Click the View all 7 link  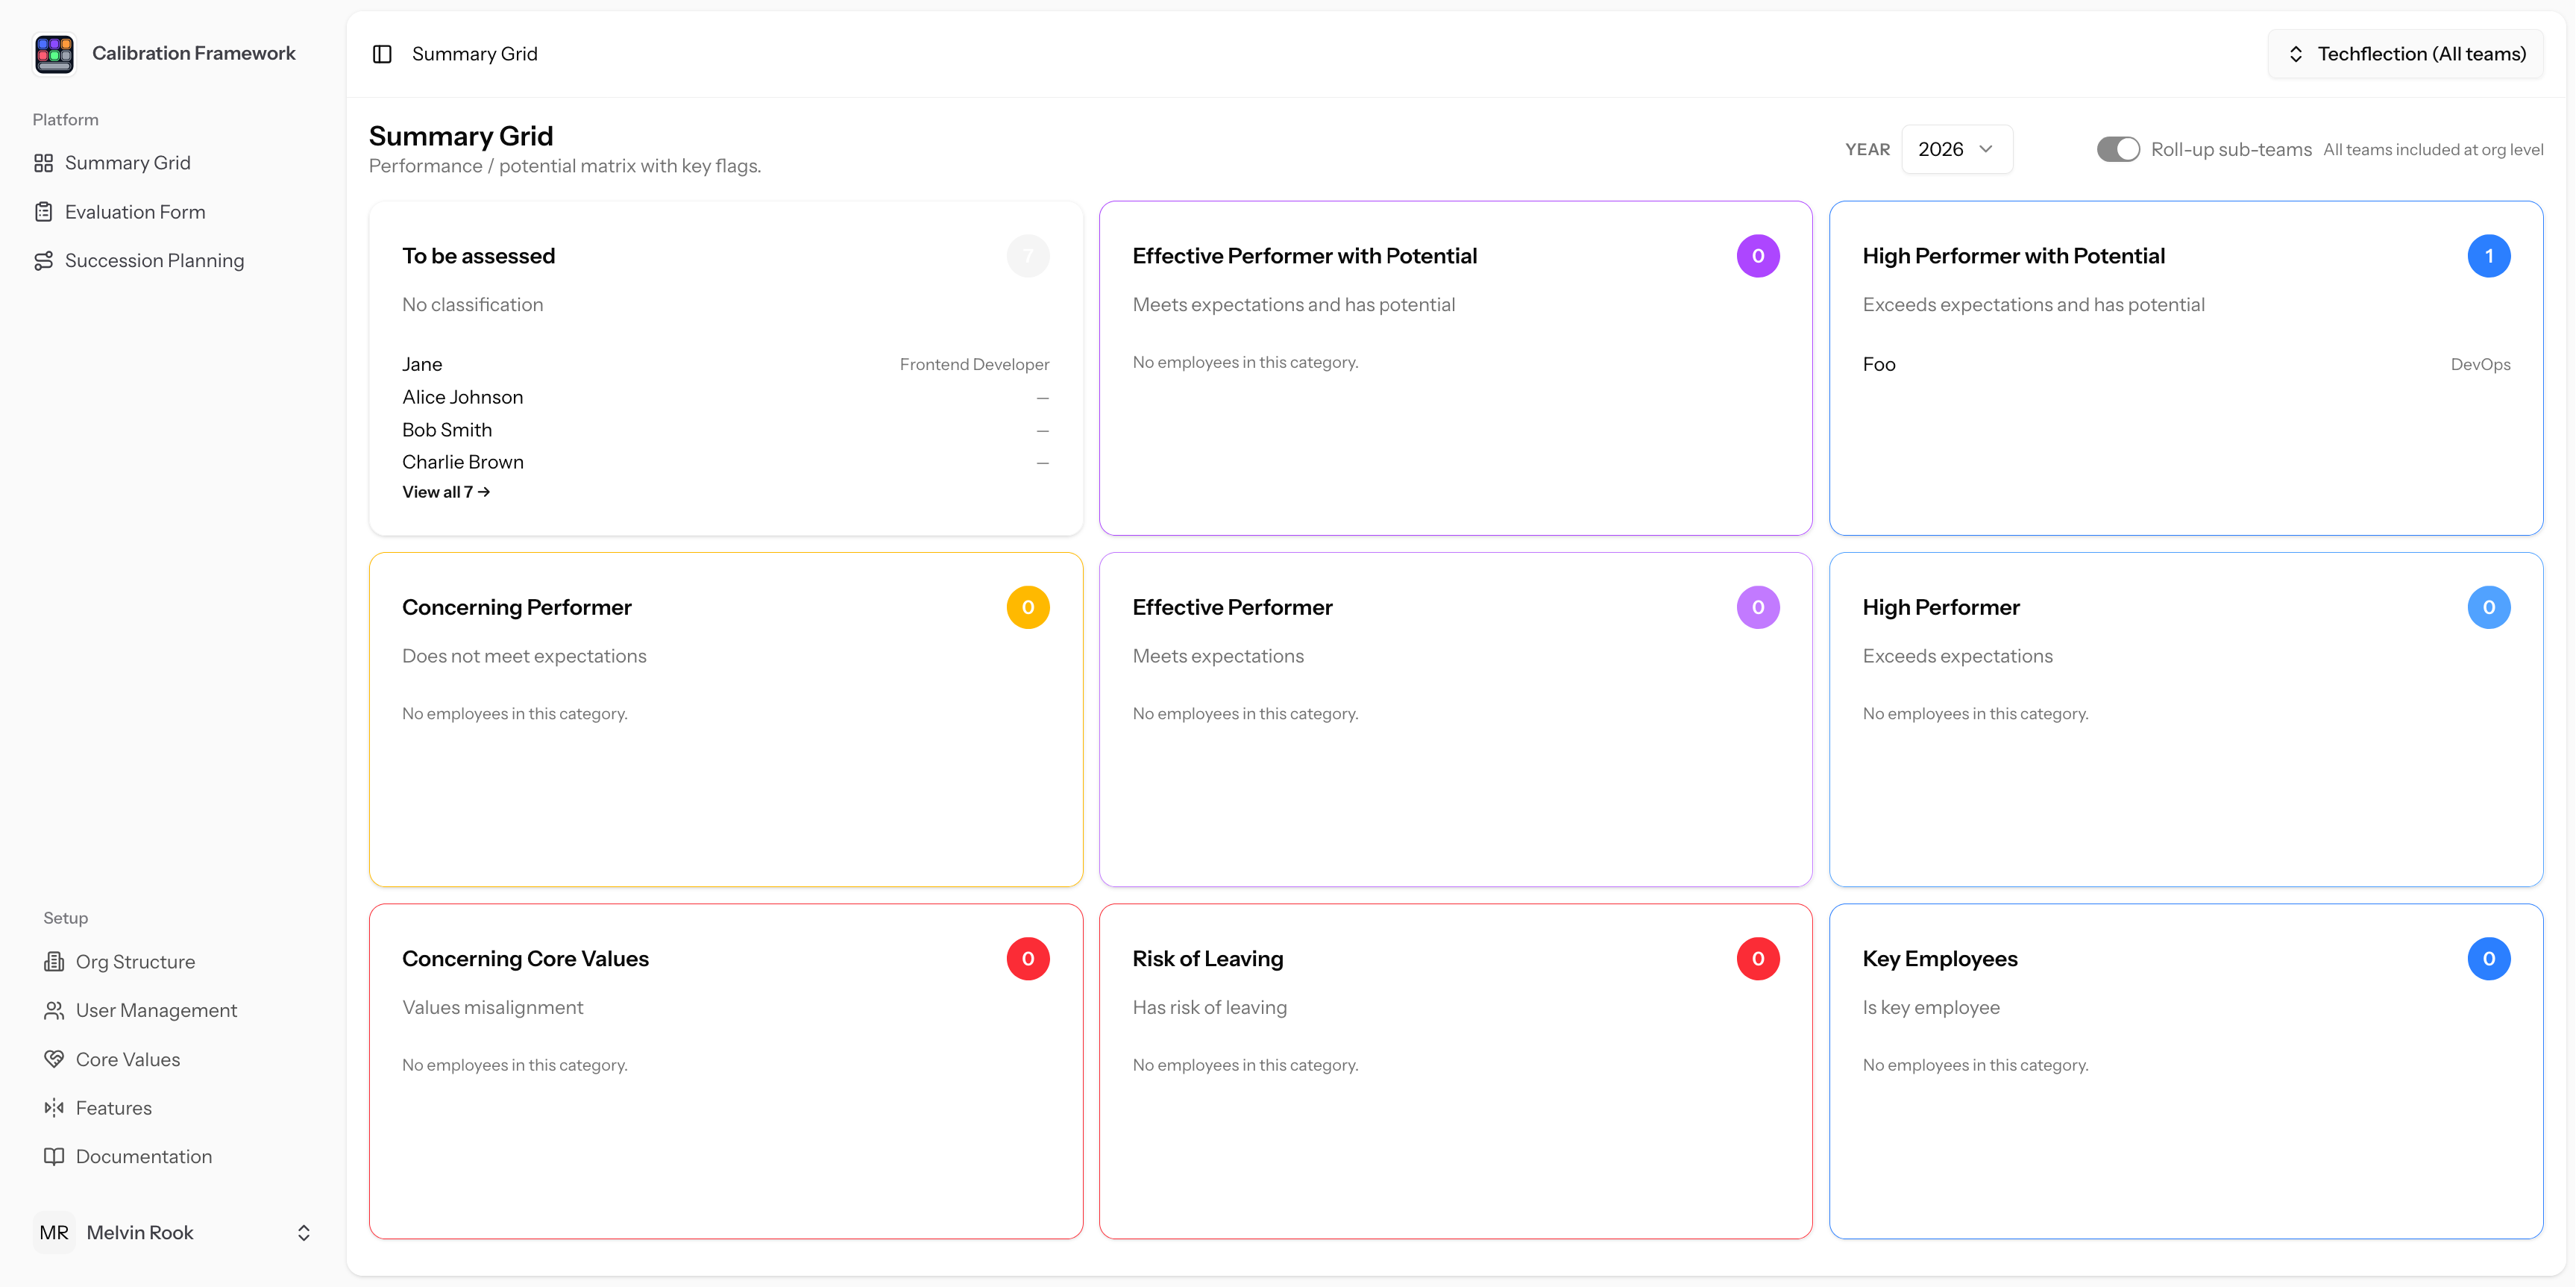[x=446, y=492]
